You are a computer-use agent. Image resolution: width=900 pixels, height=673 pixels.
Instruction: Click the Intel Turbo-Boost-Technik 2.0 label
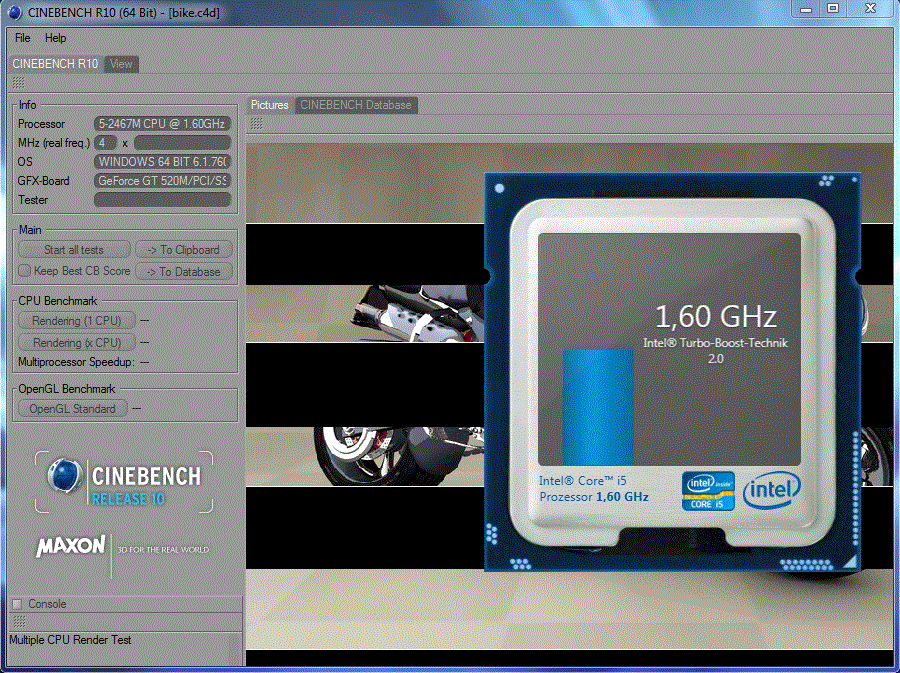[715, 351]
